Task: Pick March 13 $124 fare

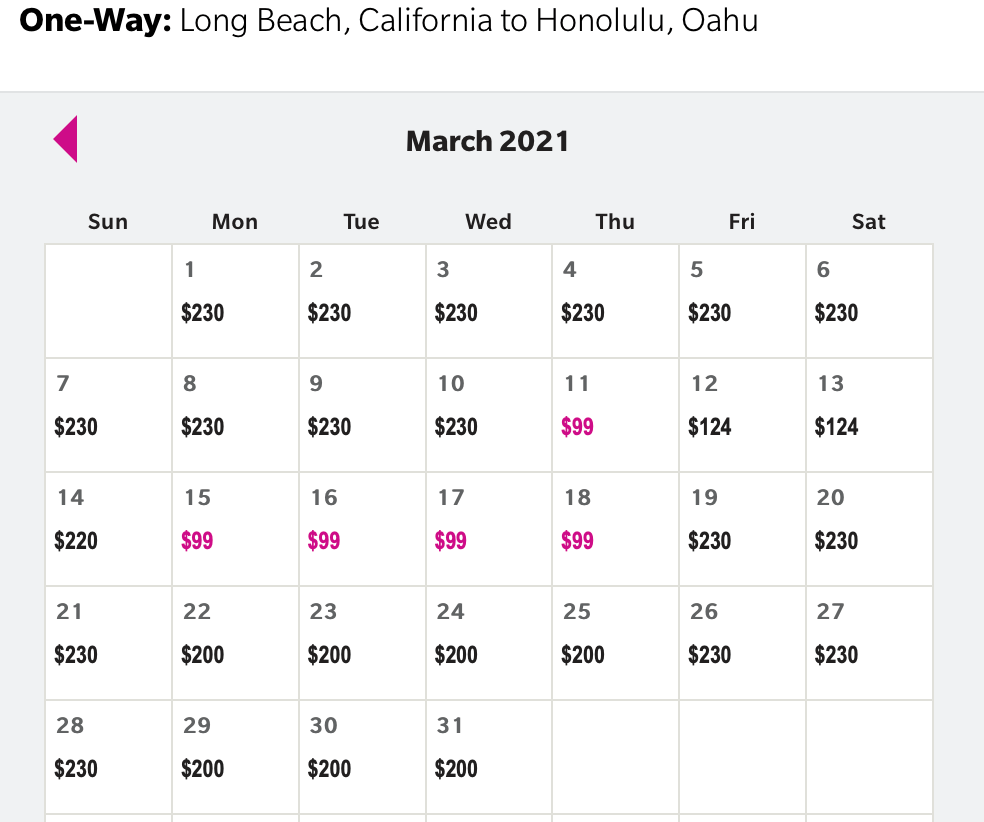Action: click(869, 415)
